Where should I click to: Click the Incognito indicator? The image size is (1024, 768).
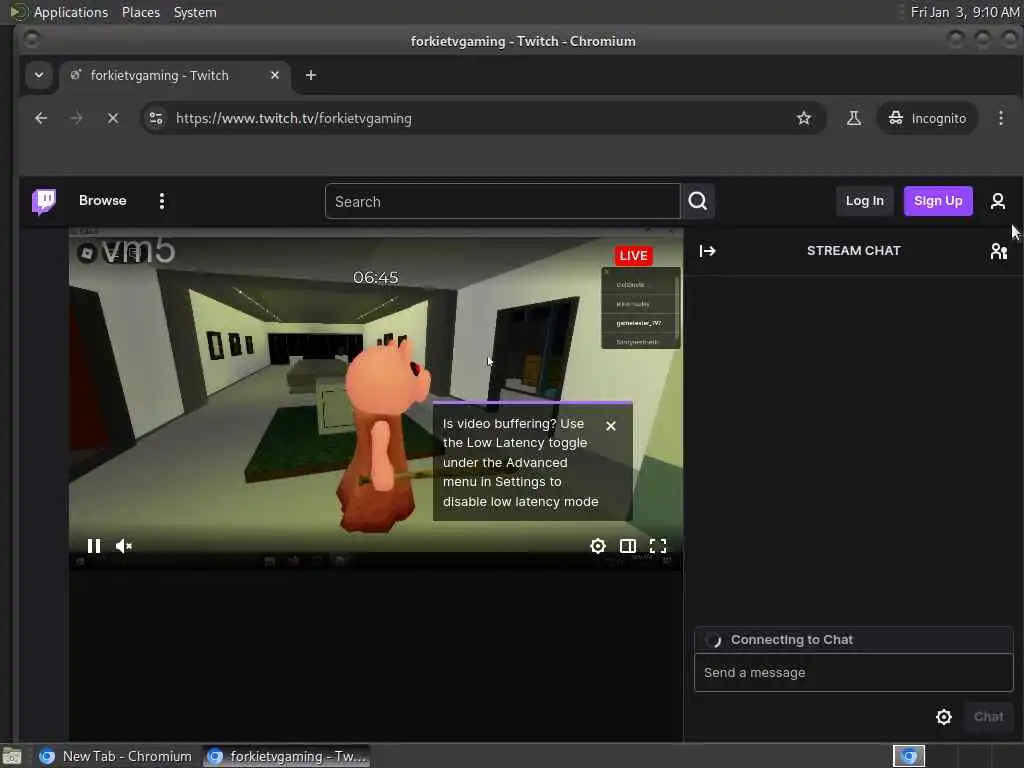pyautogui.click(x=927, y=118)
